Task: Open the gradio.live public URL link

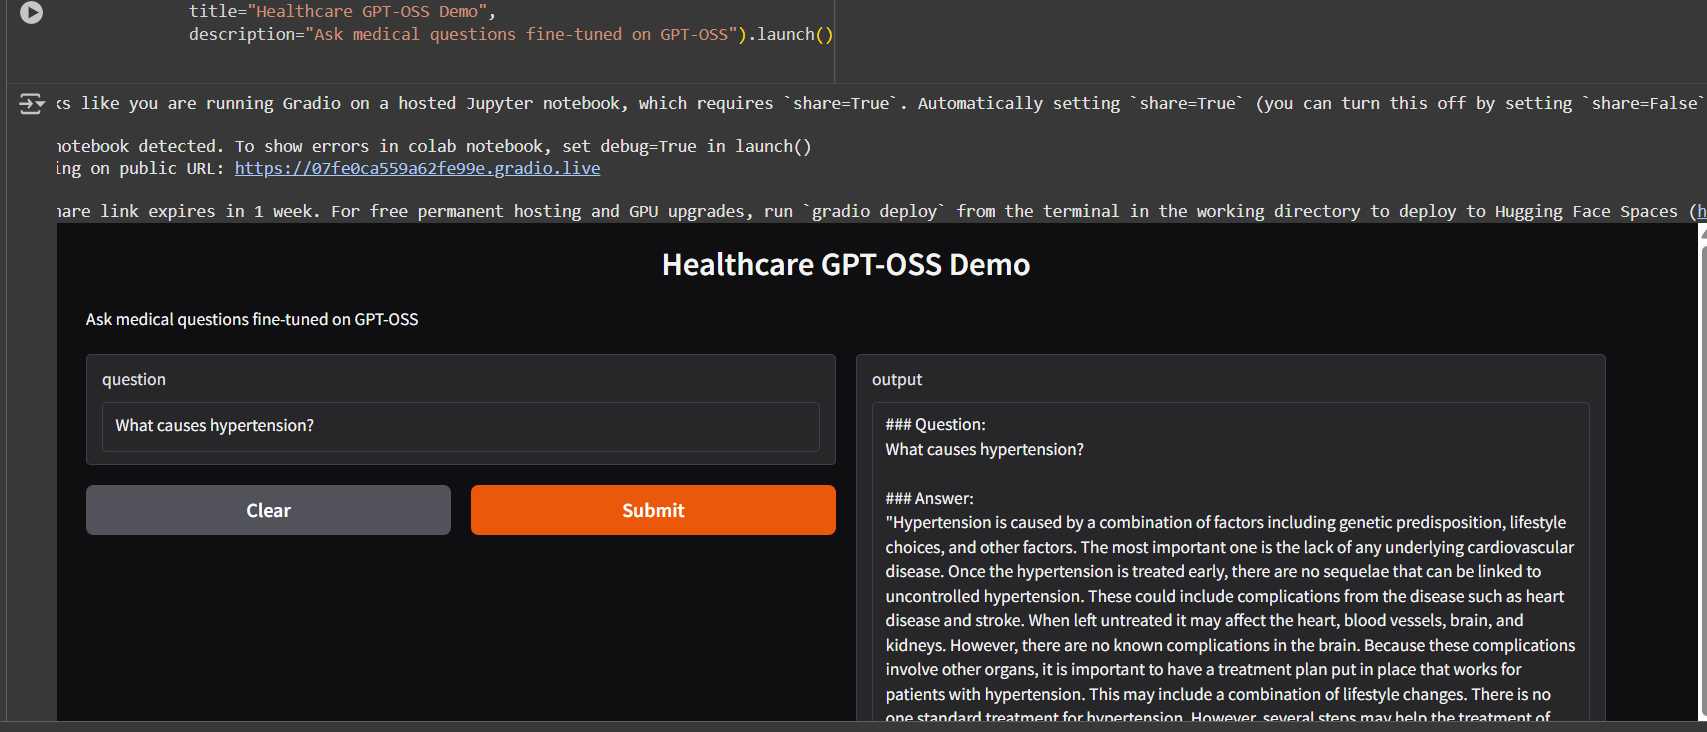Action: [x=417, y=168]
